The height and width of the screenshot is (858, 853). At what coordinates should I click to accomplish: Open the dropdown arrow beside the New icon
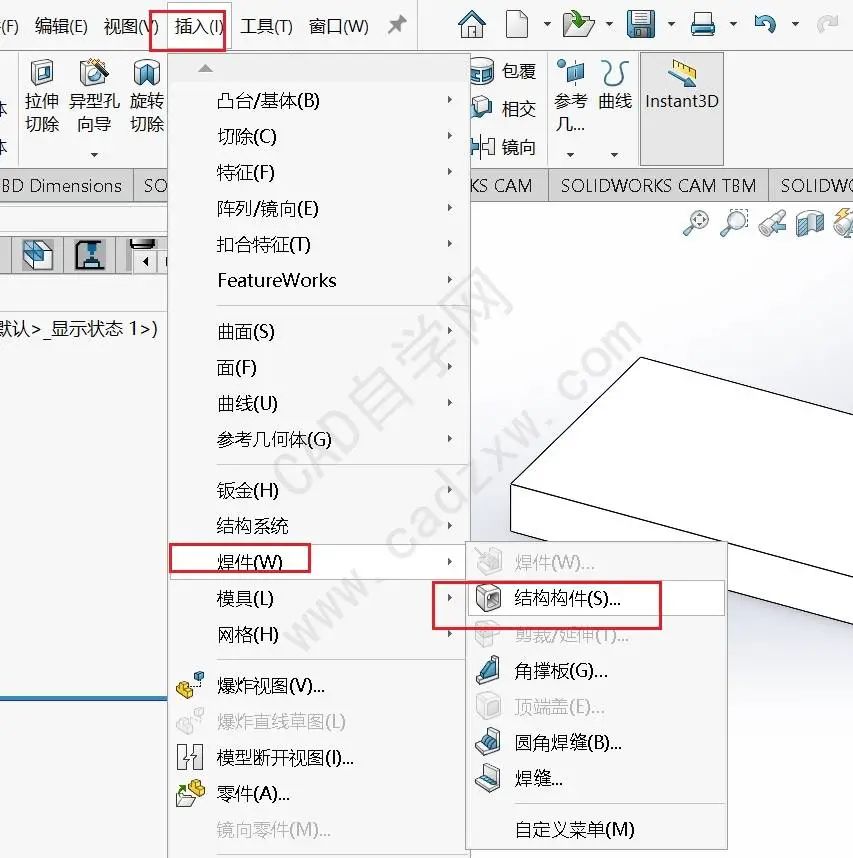coord(547,24)
